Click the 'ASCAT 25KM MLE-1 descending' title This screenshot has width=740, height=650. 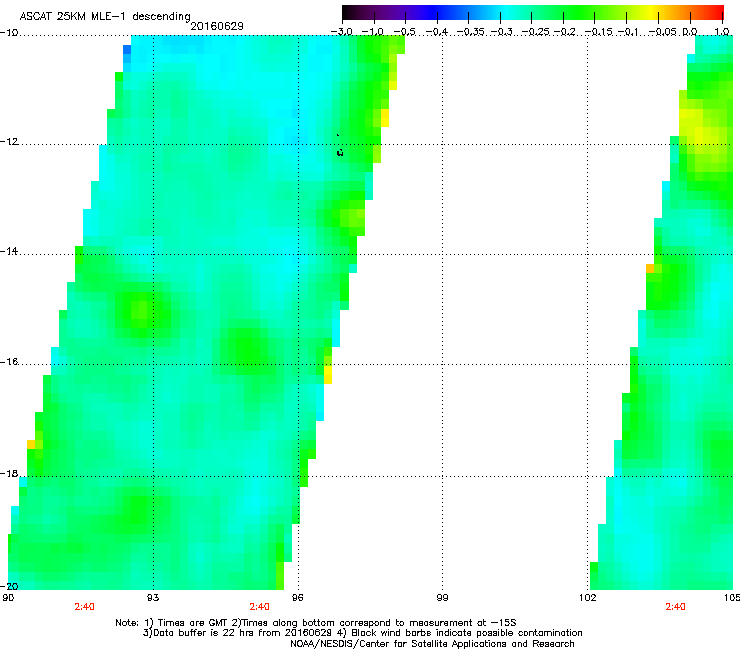(x=105, y=16)
